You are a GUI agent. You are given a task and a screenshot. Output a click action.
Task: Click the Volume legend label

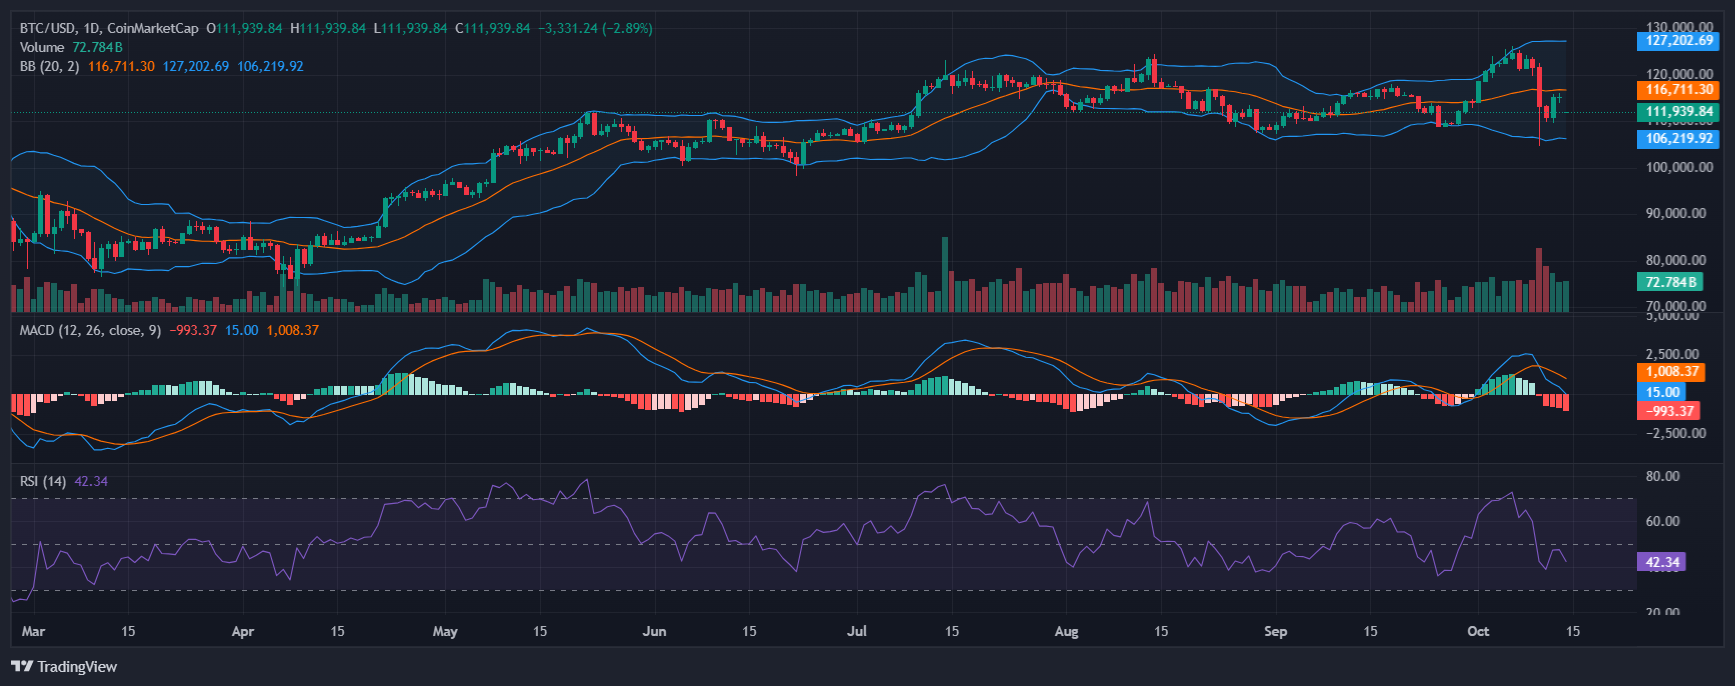(42, 47)
